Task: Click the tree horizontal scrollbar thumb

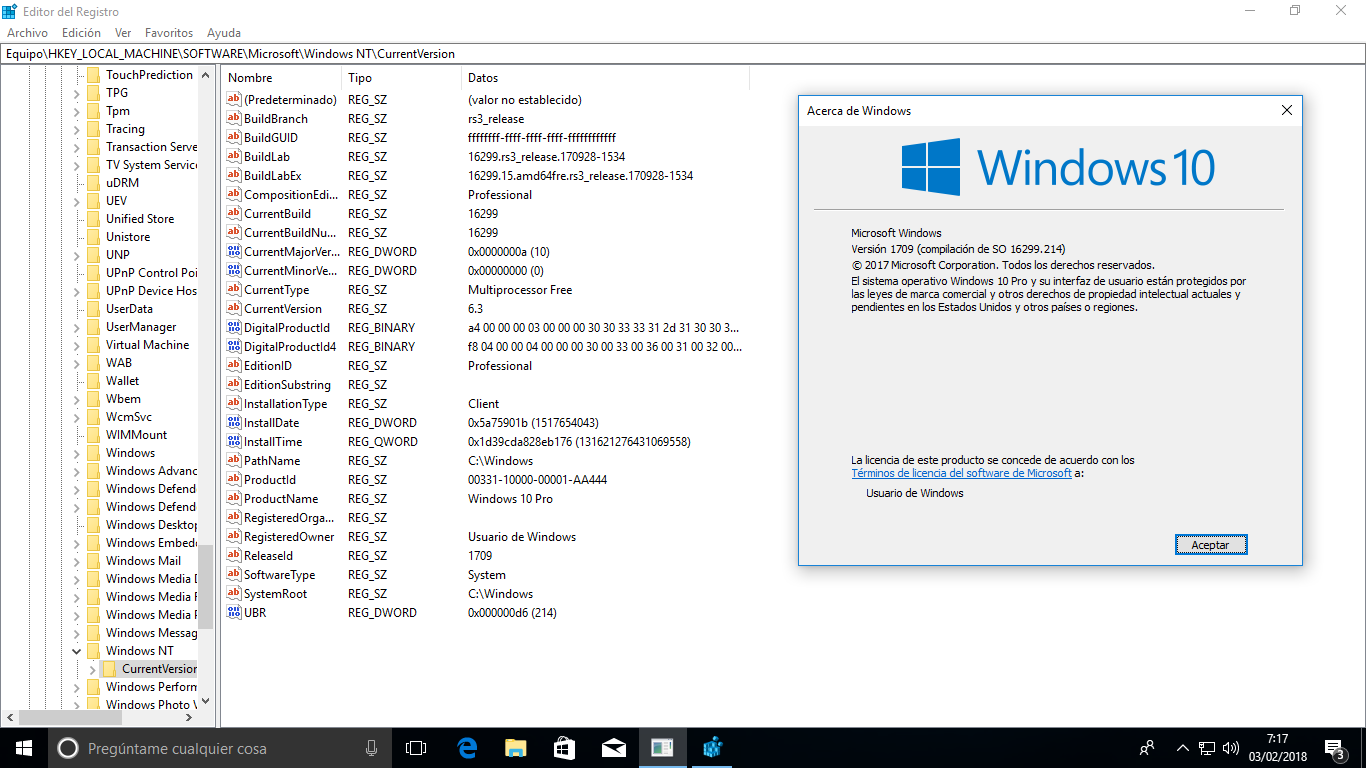Action: coord(68,718)
